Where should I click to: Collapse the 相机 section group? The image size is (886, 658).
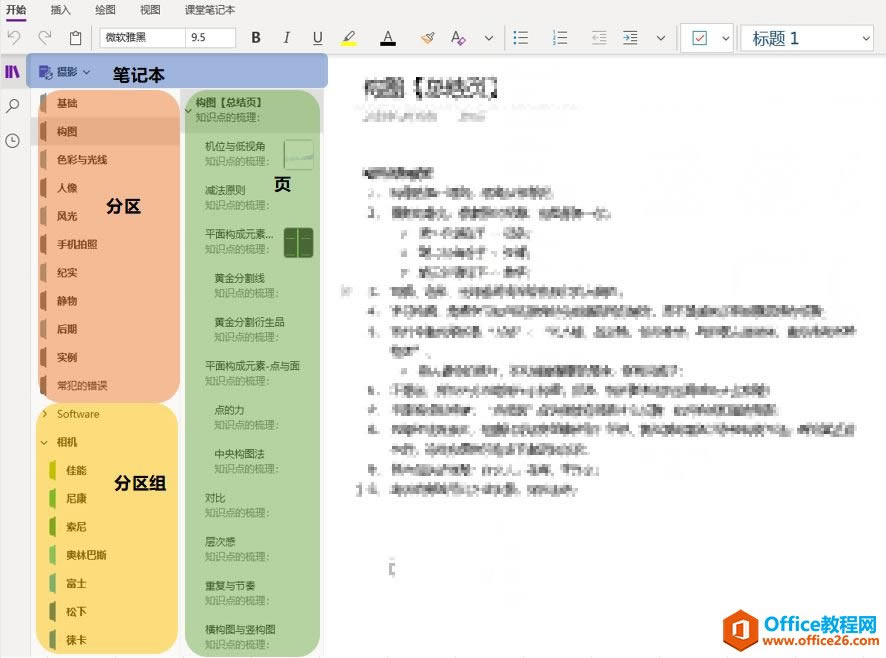(45, 442)
